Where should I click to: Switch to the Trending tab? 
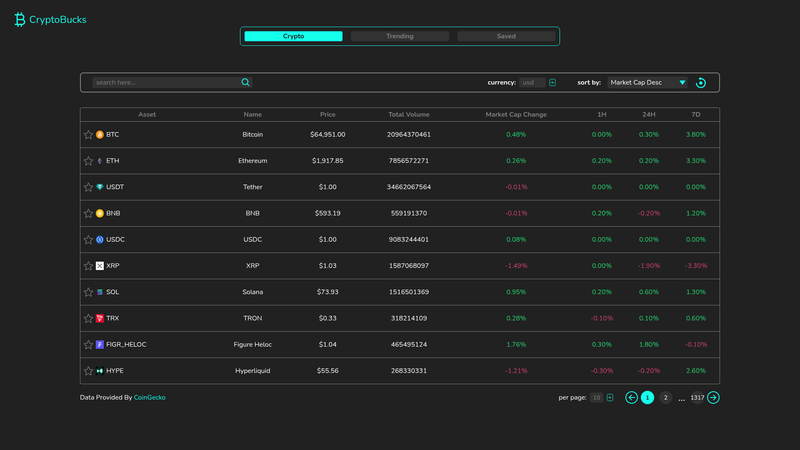(x=400, y=36)
